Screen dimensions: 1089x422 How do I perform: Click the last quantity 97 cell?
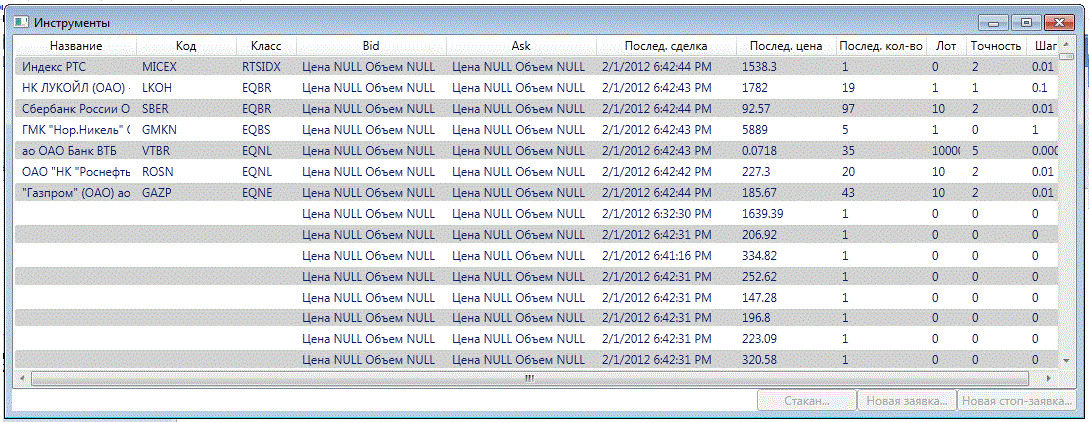pyautogui.click(x=847, y=109)
